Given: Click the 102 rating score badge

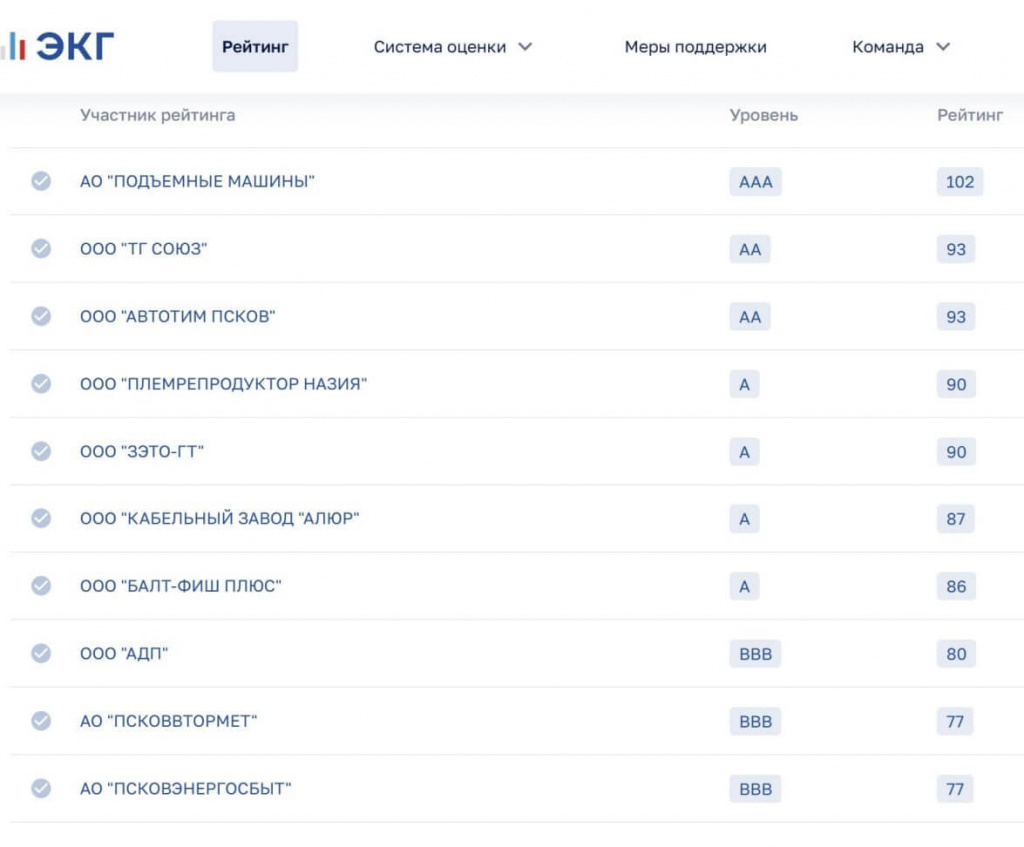Looking at the screenshot, I should 959,182.
